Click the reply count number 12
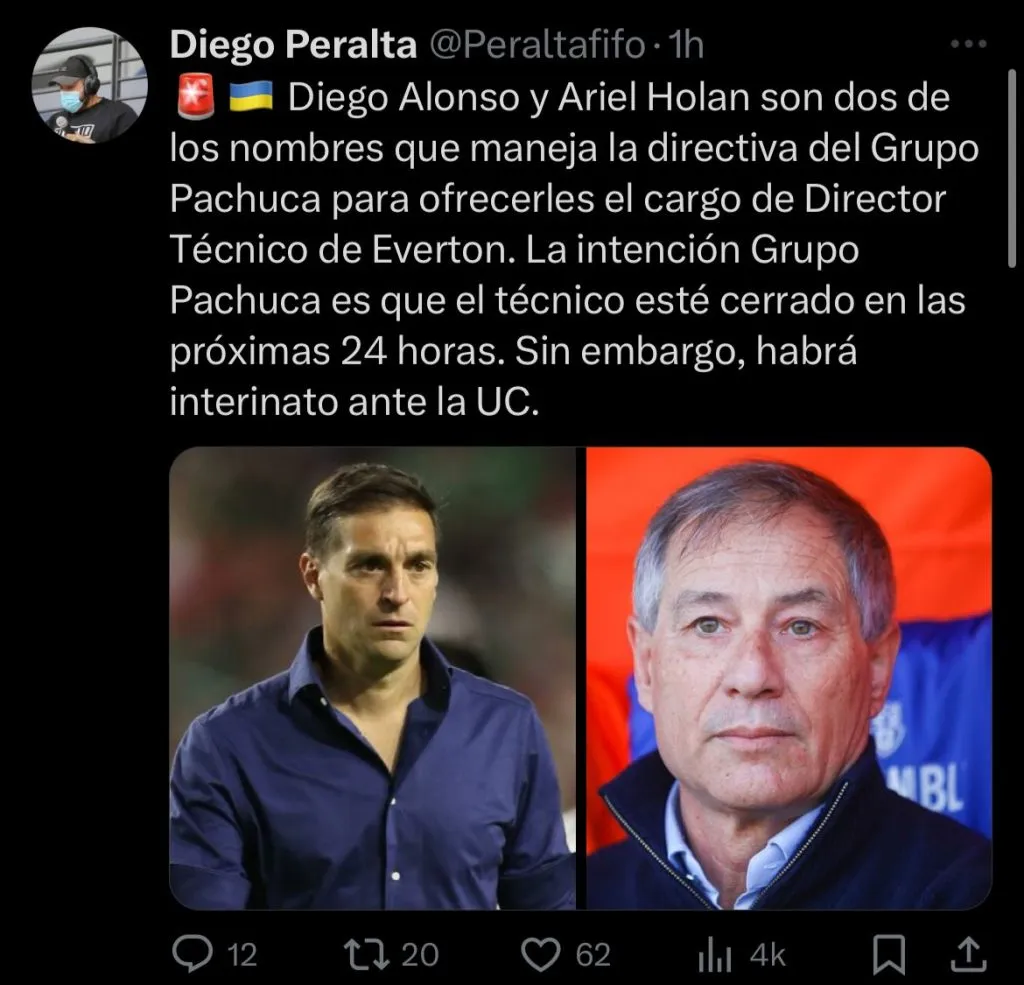Screen dimensions: 1024x985 pyautogui.click(x=242, y=955)
